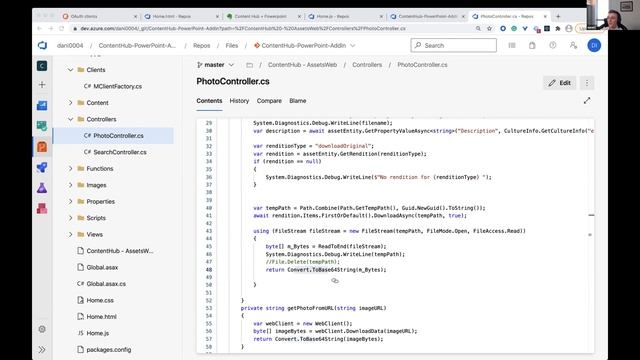Open dani0004 organization breadcrumb
This screenshot has width=640, height=360.
[x=70, y=45]
